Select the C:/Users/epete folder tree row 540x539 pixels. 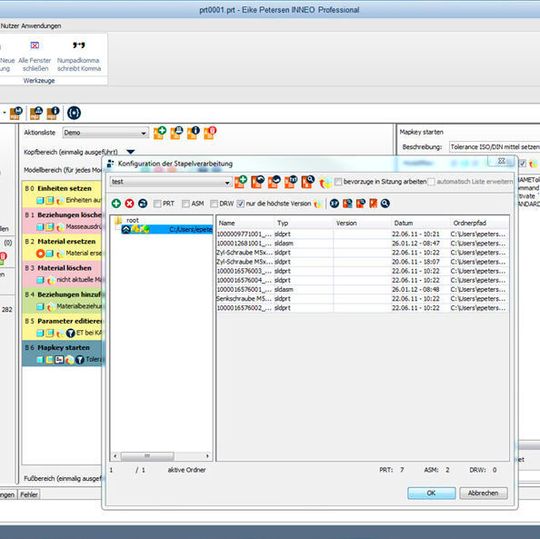click(167, 229)
